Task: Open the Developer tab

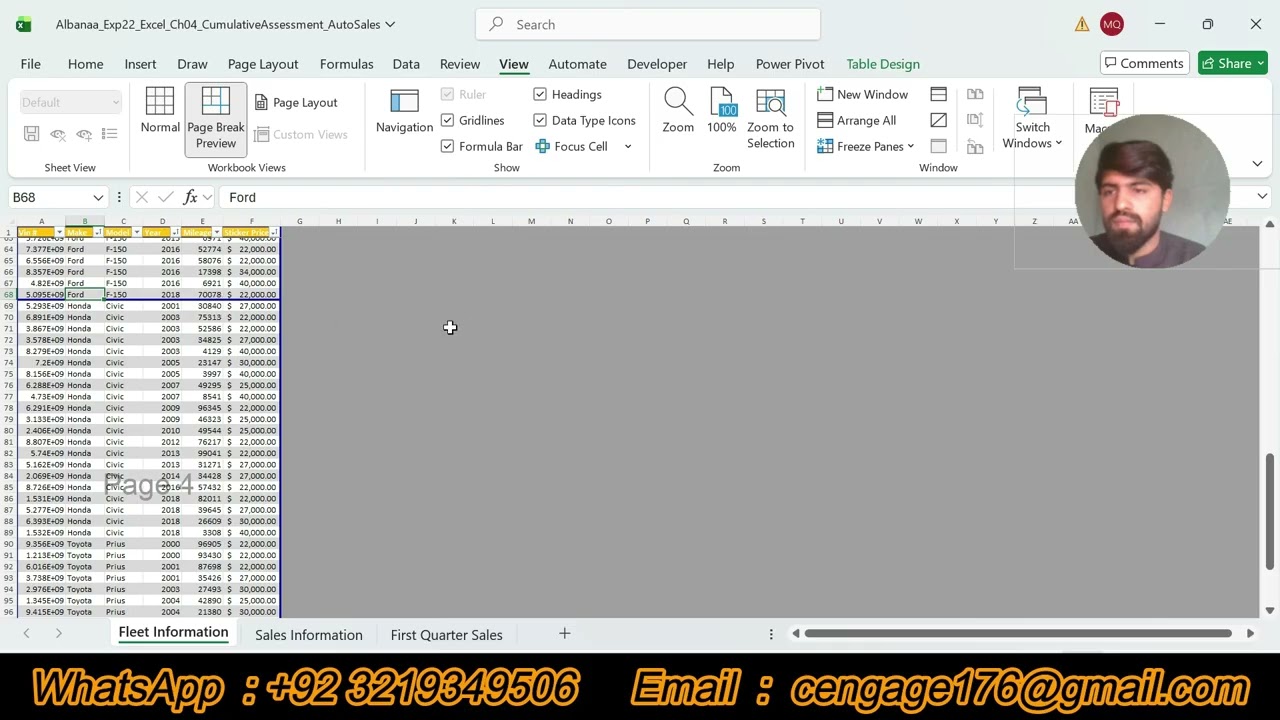Action: pyautogui.click(x=657, y=64)
